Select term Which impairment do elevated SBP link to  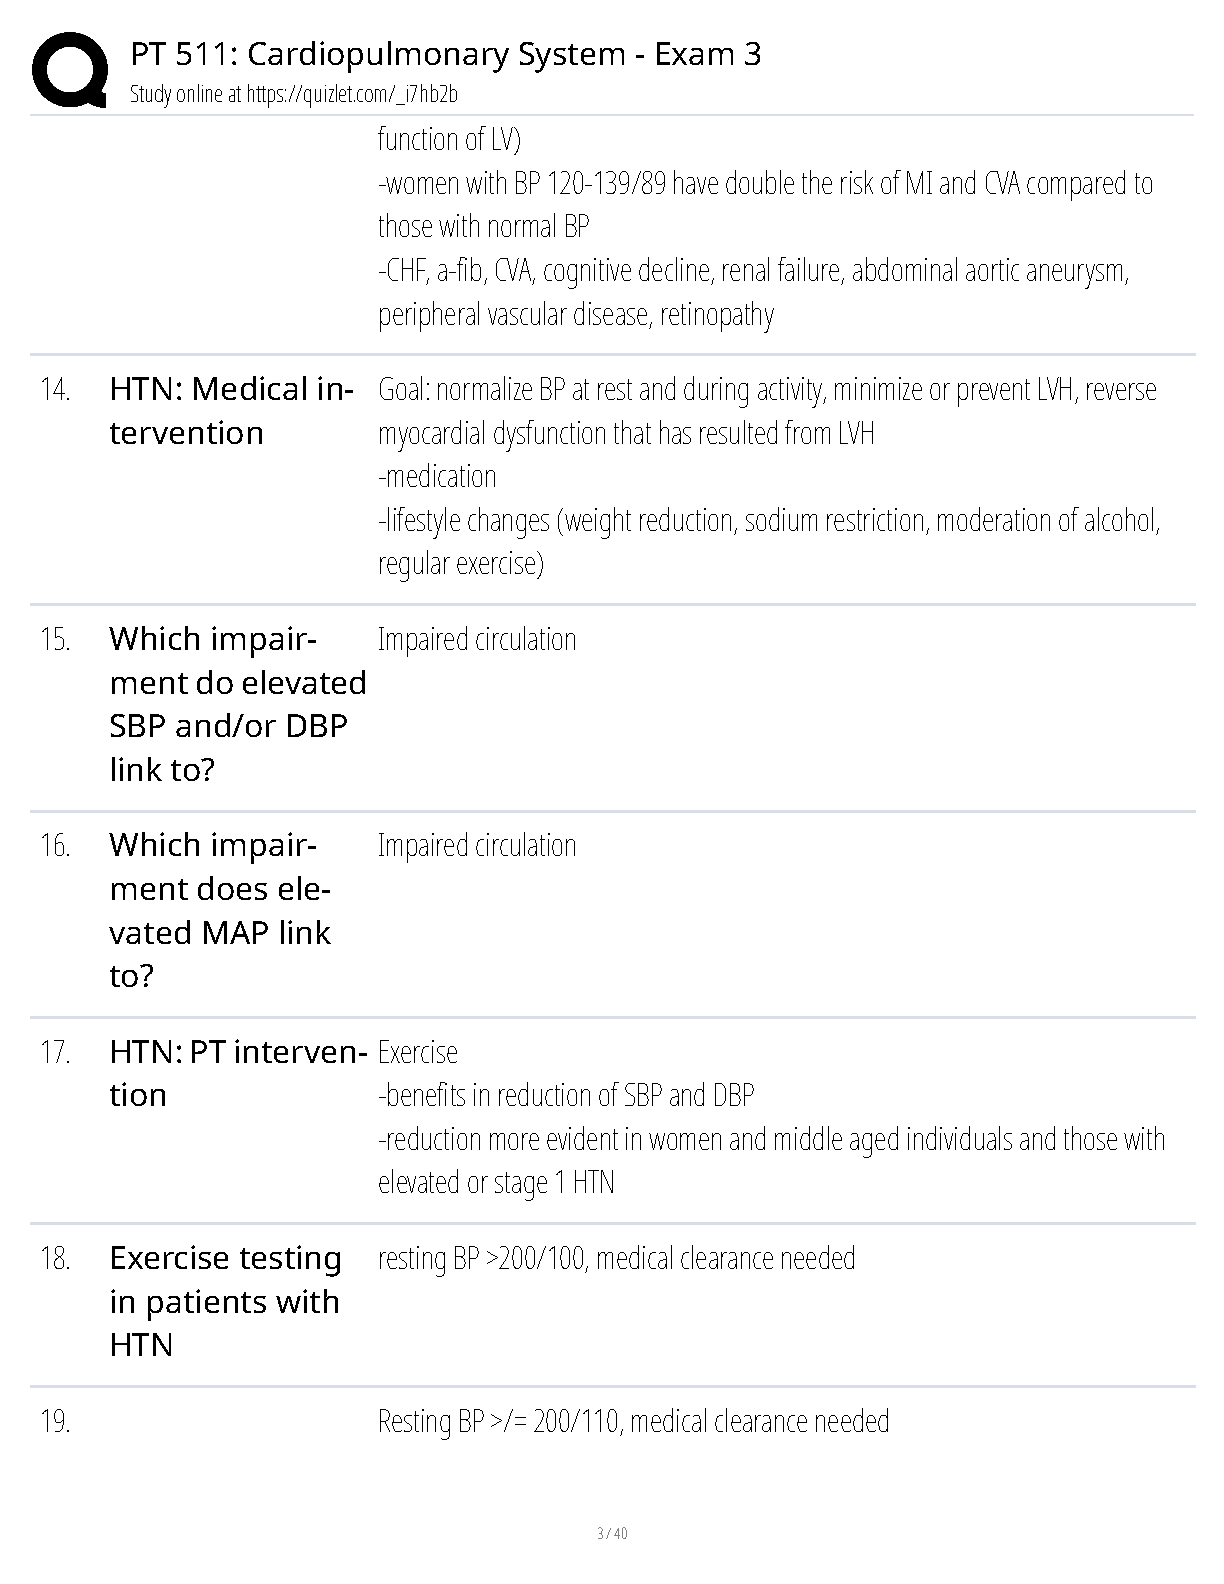click(x=238, y=704)
